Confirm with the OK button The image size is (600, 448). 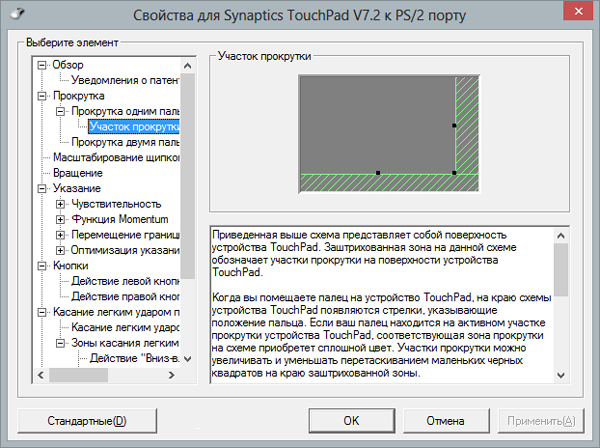pyautogui.click(x=351, y=421)
